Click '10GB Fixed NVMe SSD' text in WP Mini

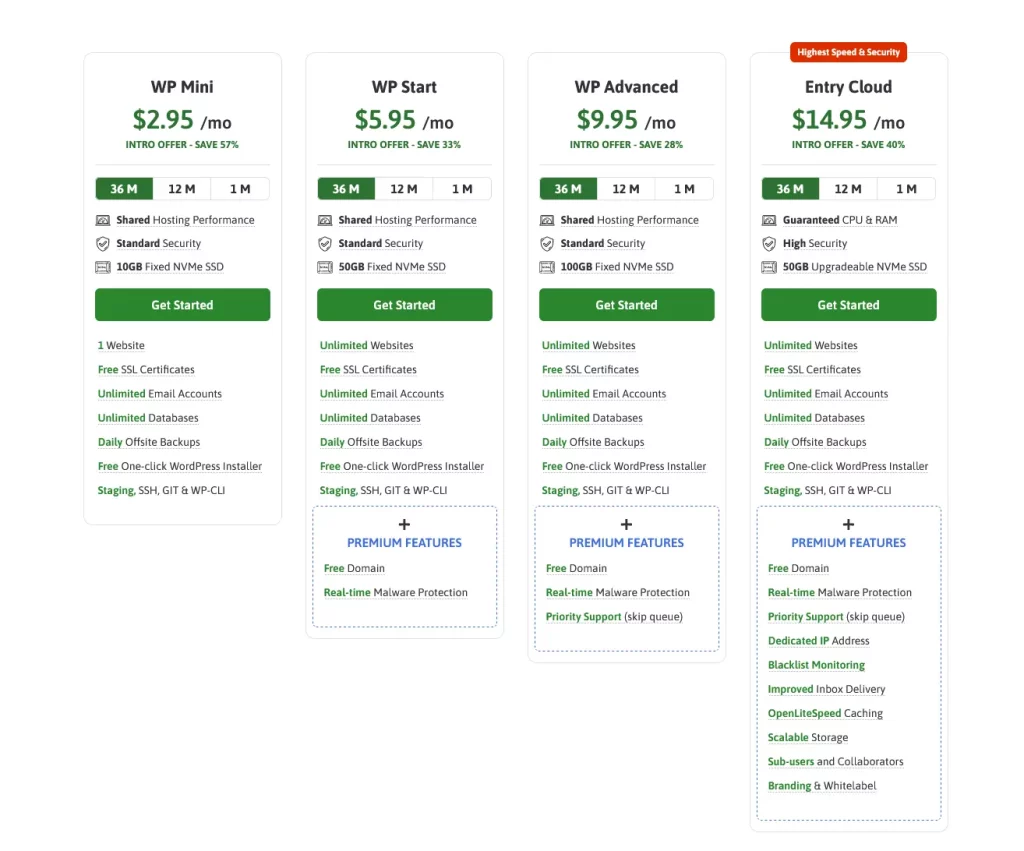(x=170, y=267)
